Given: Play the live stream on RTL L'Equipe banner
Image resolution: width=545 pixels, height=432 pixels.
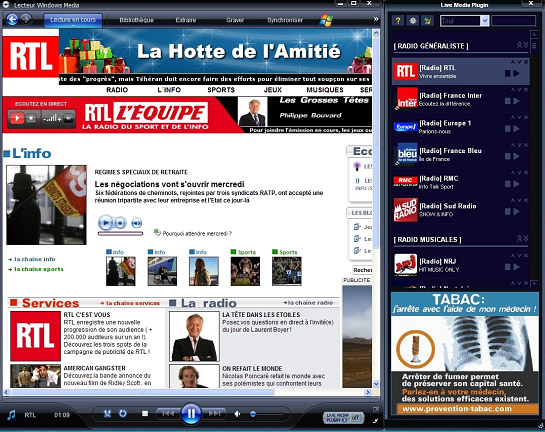Looking at the screenshot, I should (17, 118).
